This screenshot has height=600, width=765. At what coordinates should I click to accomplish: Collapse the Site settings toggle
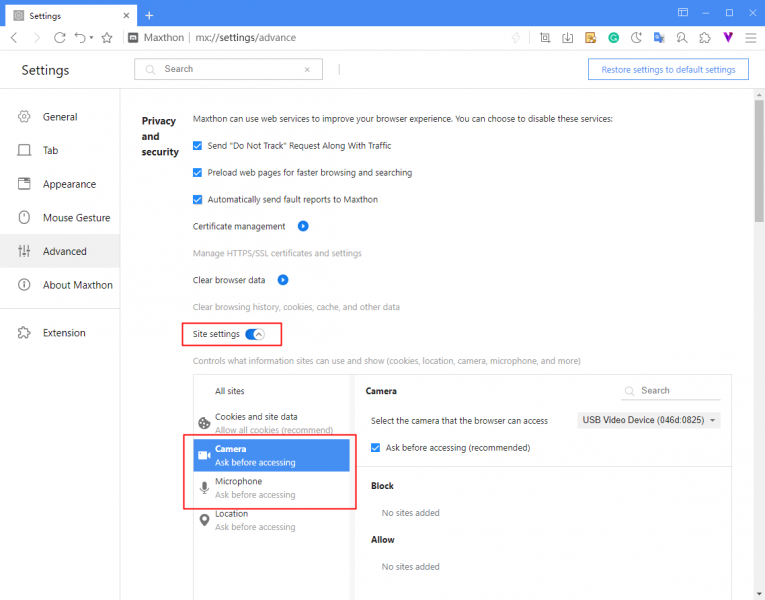255,334
